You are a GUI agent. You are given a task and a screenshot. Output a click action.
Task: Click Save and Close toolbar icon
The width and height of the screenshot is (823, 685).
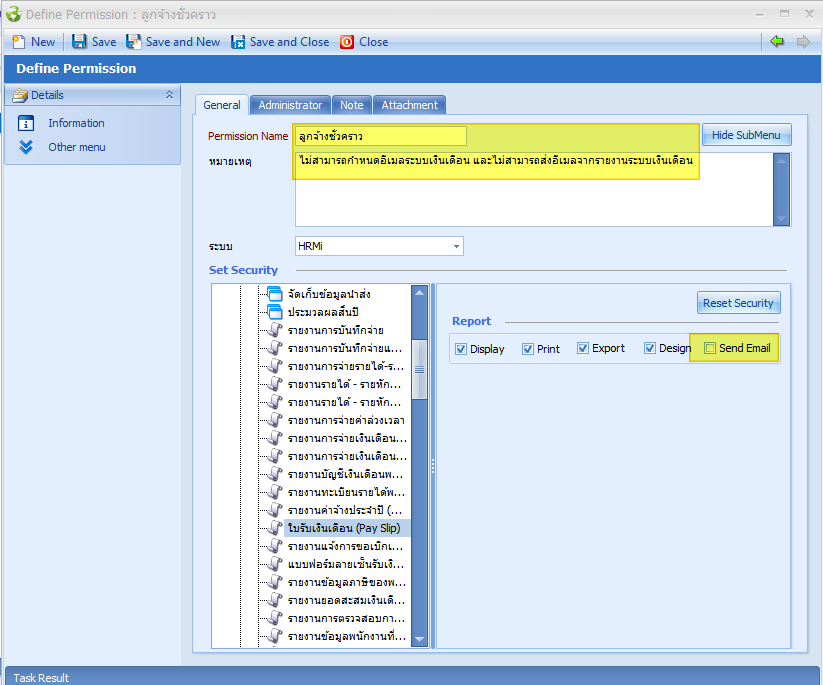(x=238, y=42)
